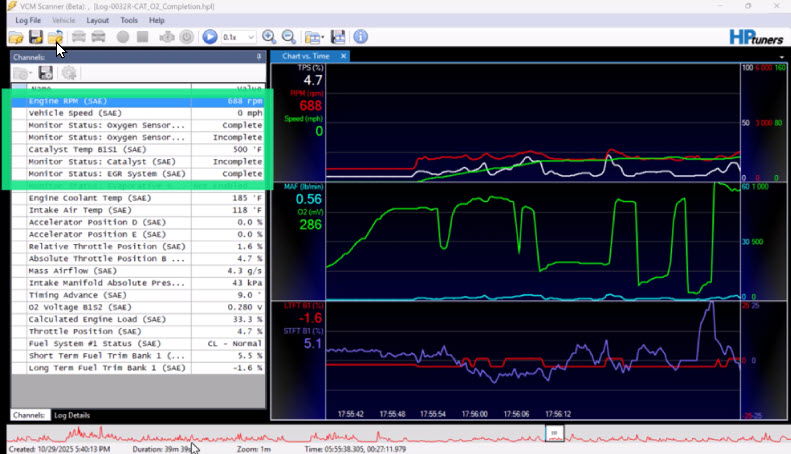Switch to the Log Details tab
Screen dimensions: 791x454
[72, 414]
